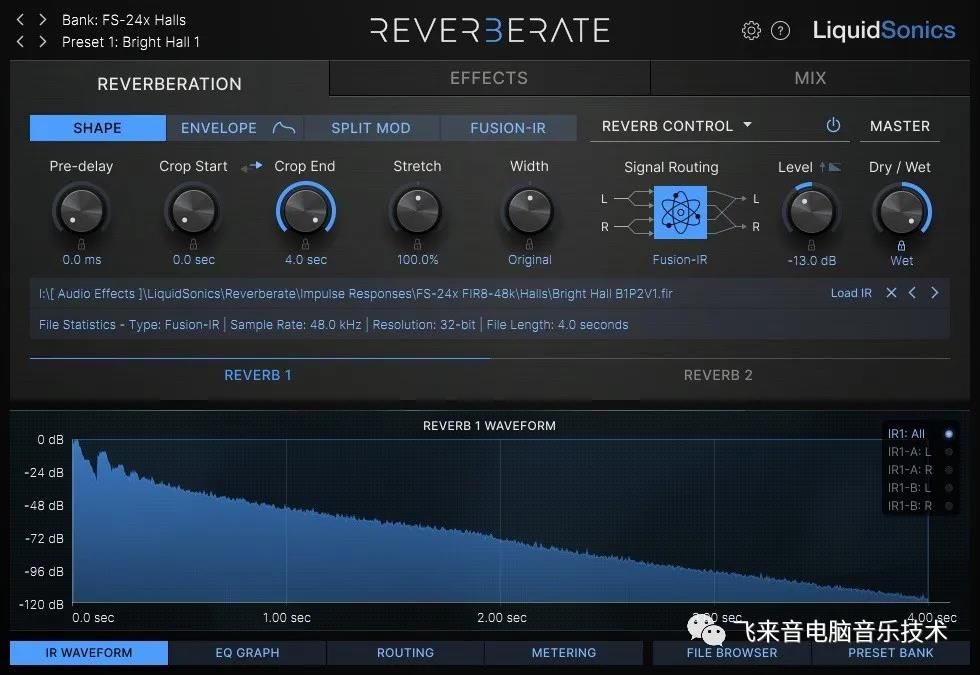Switch to Reverb 2 panel
The width and height of the screenshot is (980, 675).
[x=718, y=375]
